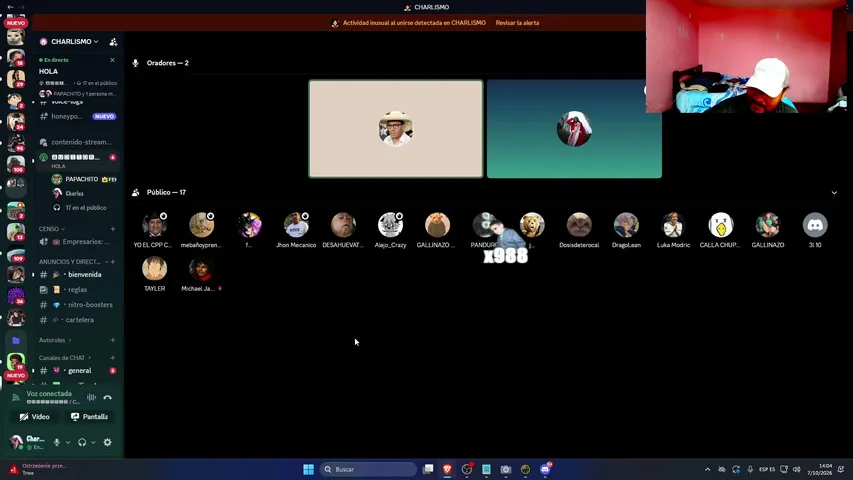Click the invite people icon beside CHARLISMO

pos(113,42)
